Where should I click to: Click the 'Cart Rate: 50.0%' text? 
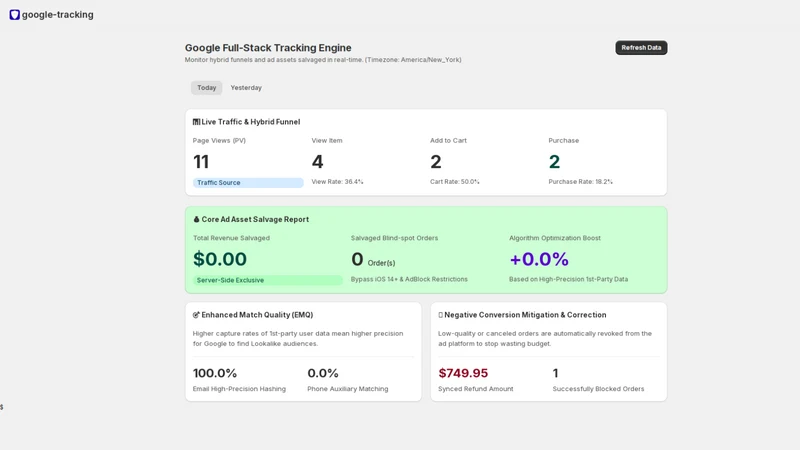[455, 182]
